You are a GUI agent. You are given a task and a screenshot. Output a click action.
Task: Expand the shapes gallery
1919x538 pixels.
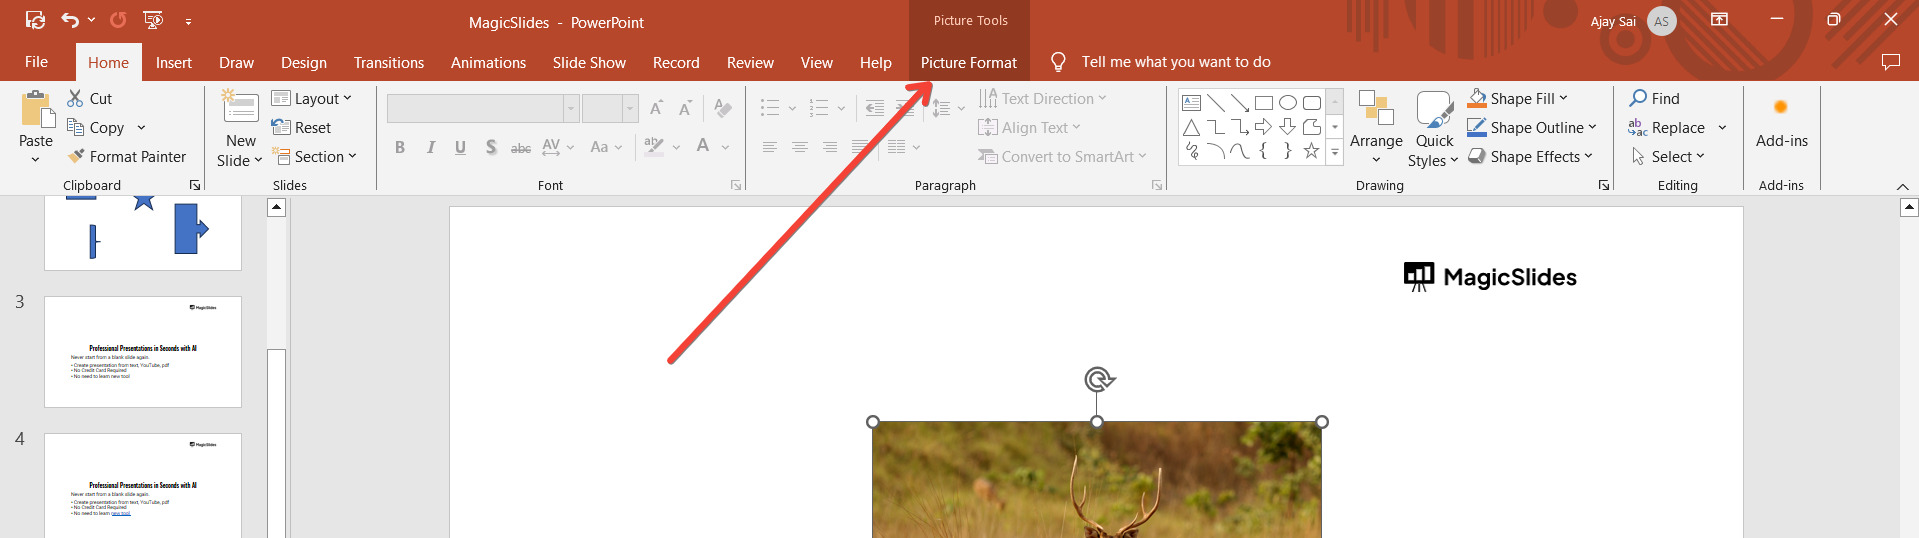click(1335, 153)
